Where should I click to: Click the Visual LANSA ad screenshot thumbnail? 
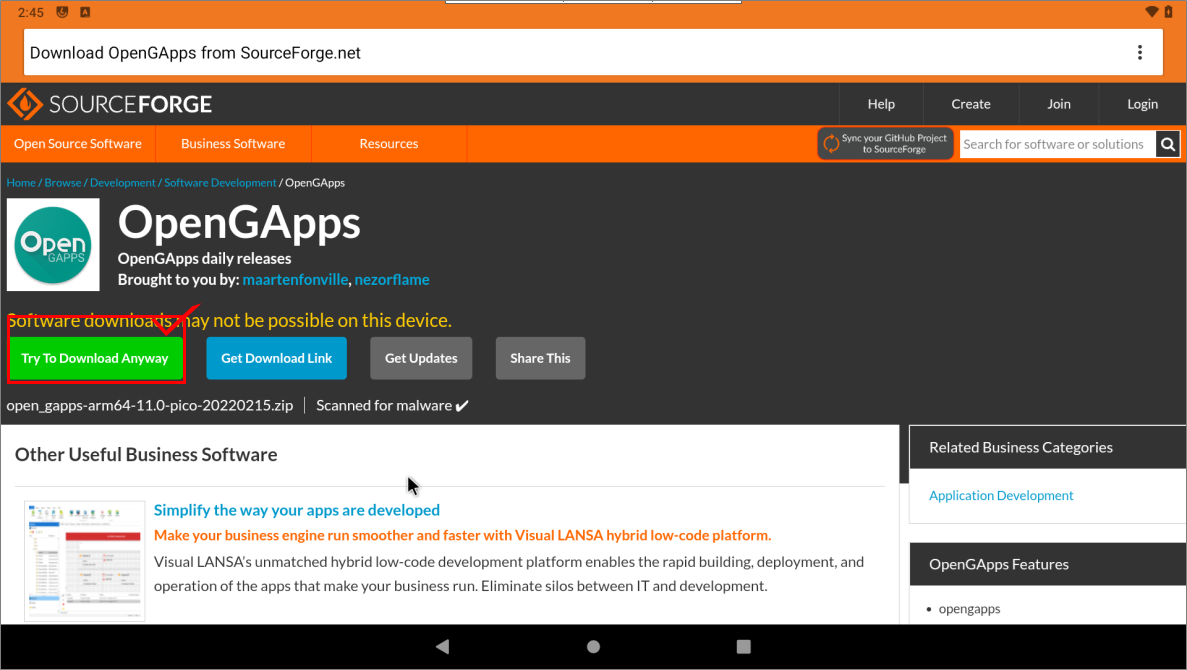coord(85,561)
